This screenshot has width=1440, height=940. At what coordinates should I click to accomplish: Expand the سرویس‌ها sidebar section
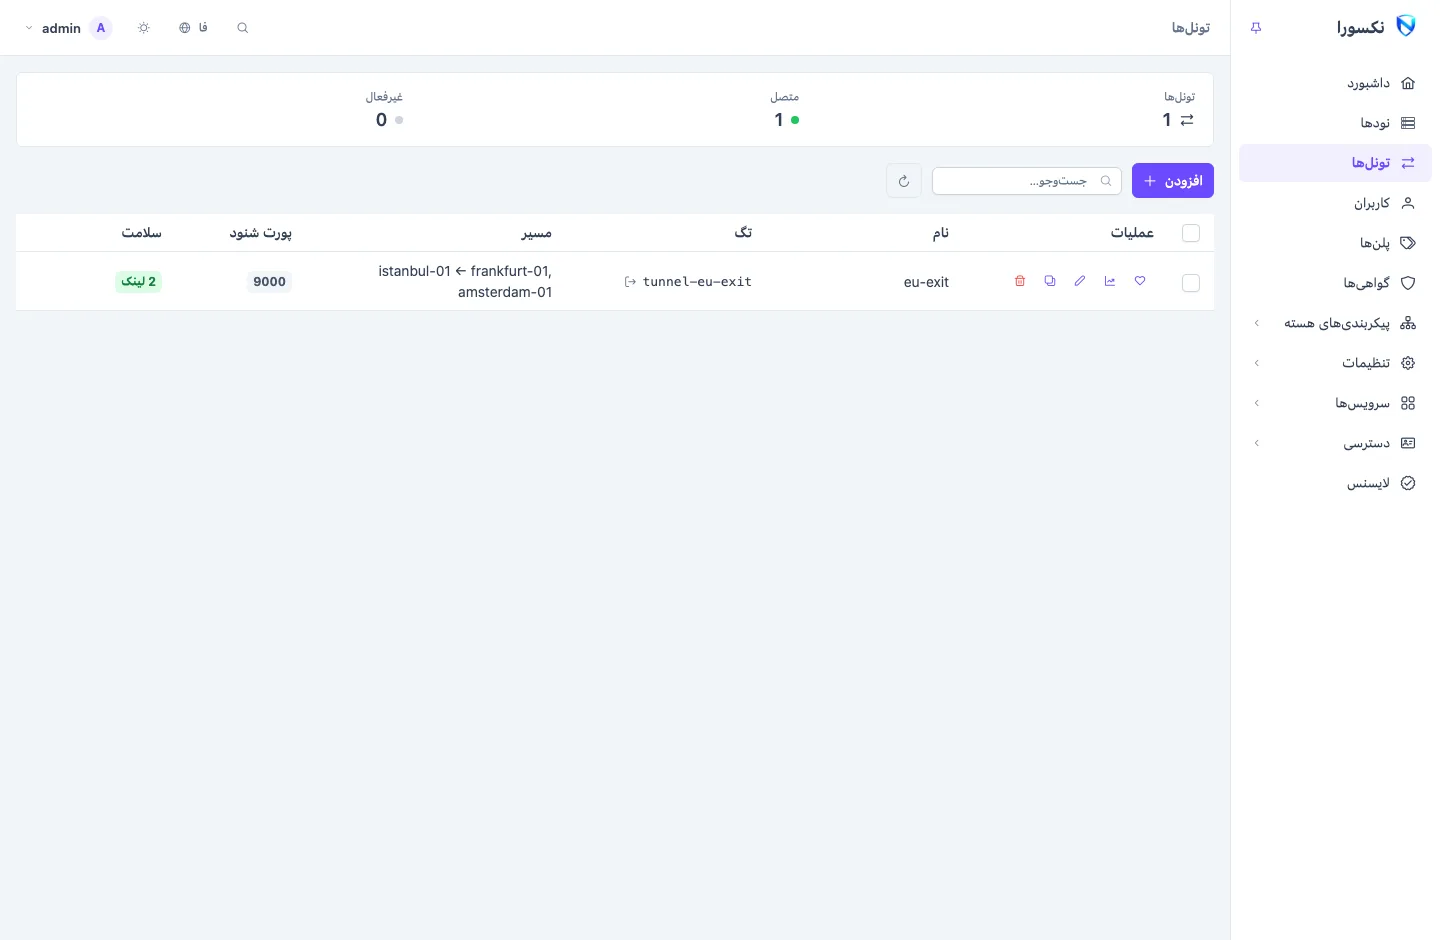click(1335, 403)
